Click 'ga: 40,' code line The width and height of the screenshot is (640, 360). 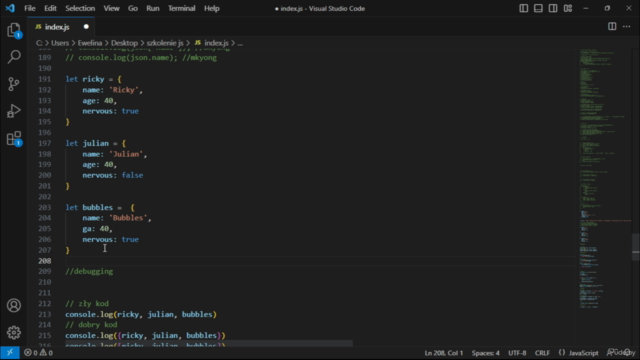click(98, 229)
